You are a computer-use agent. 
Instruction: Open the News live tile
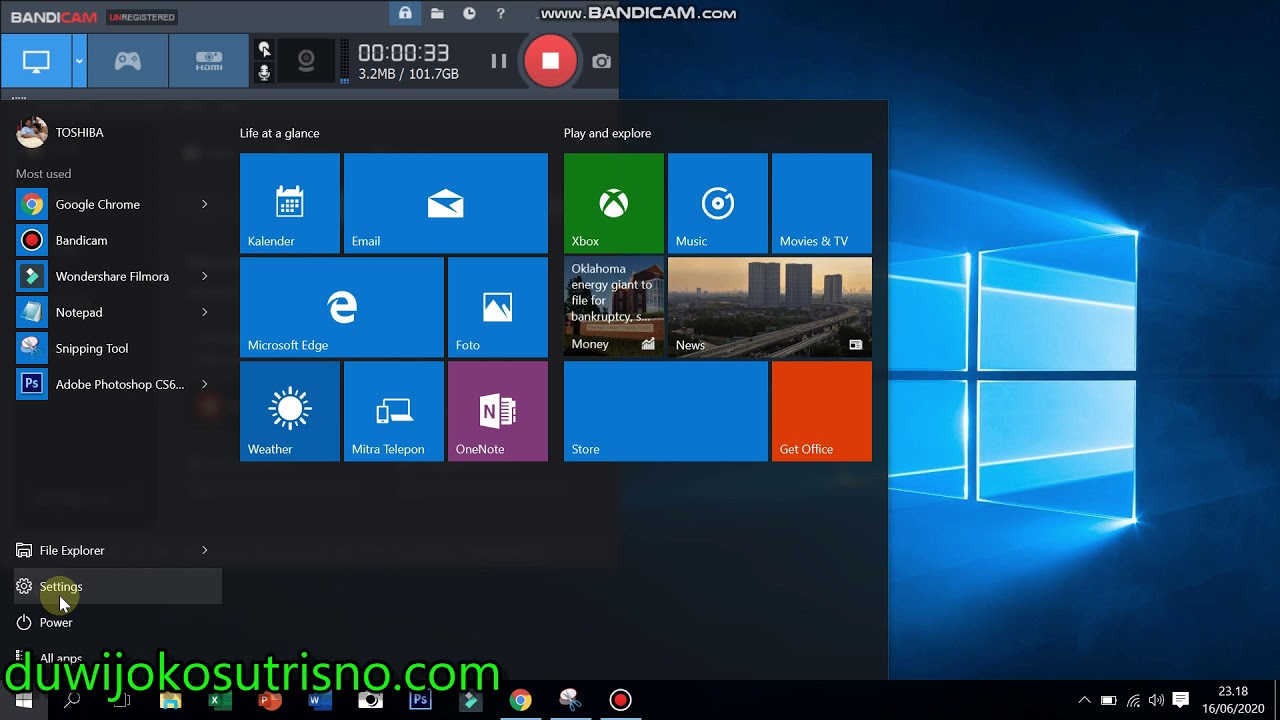pos(770,307)
